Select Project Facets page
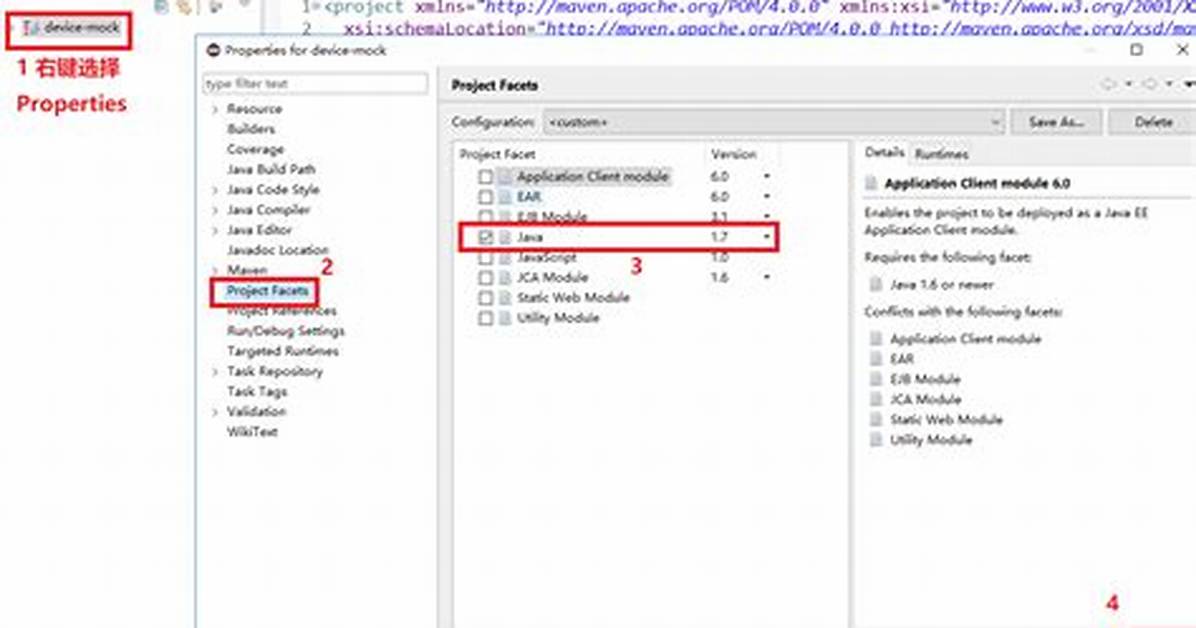The height and width of the screenshot is (628, 1196). click(x=267, y=291)
